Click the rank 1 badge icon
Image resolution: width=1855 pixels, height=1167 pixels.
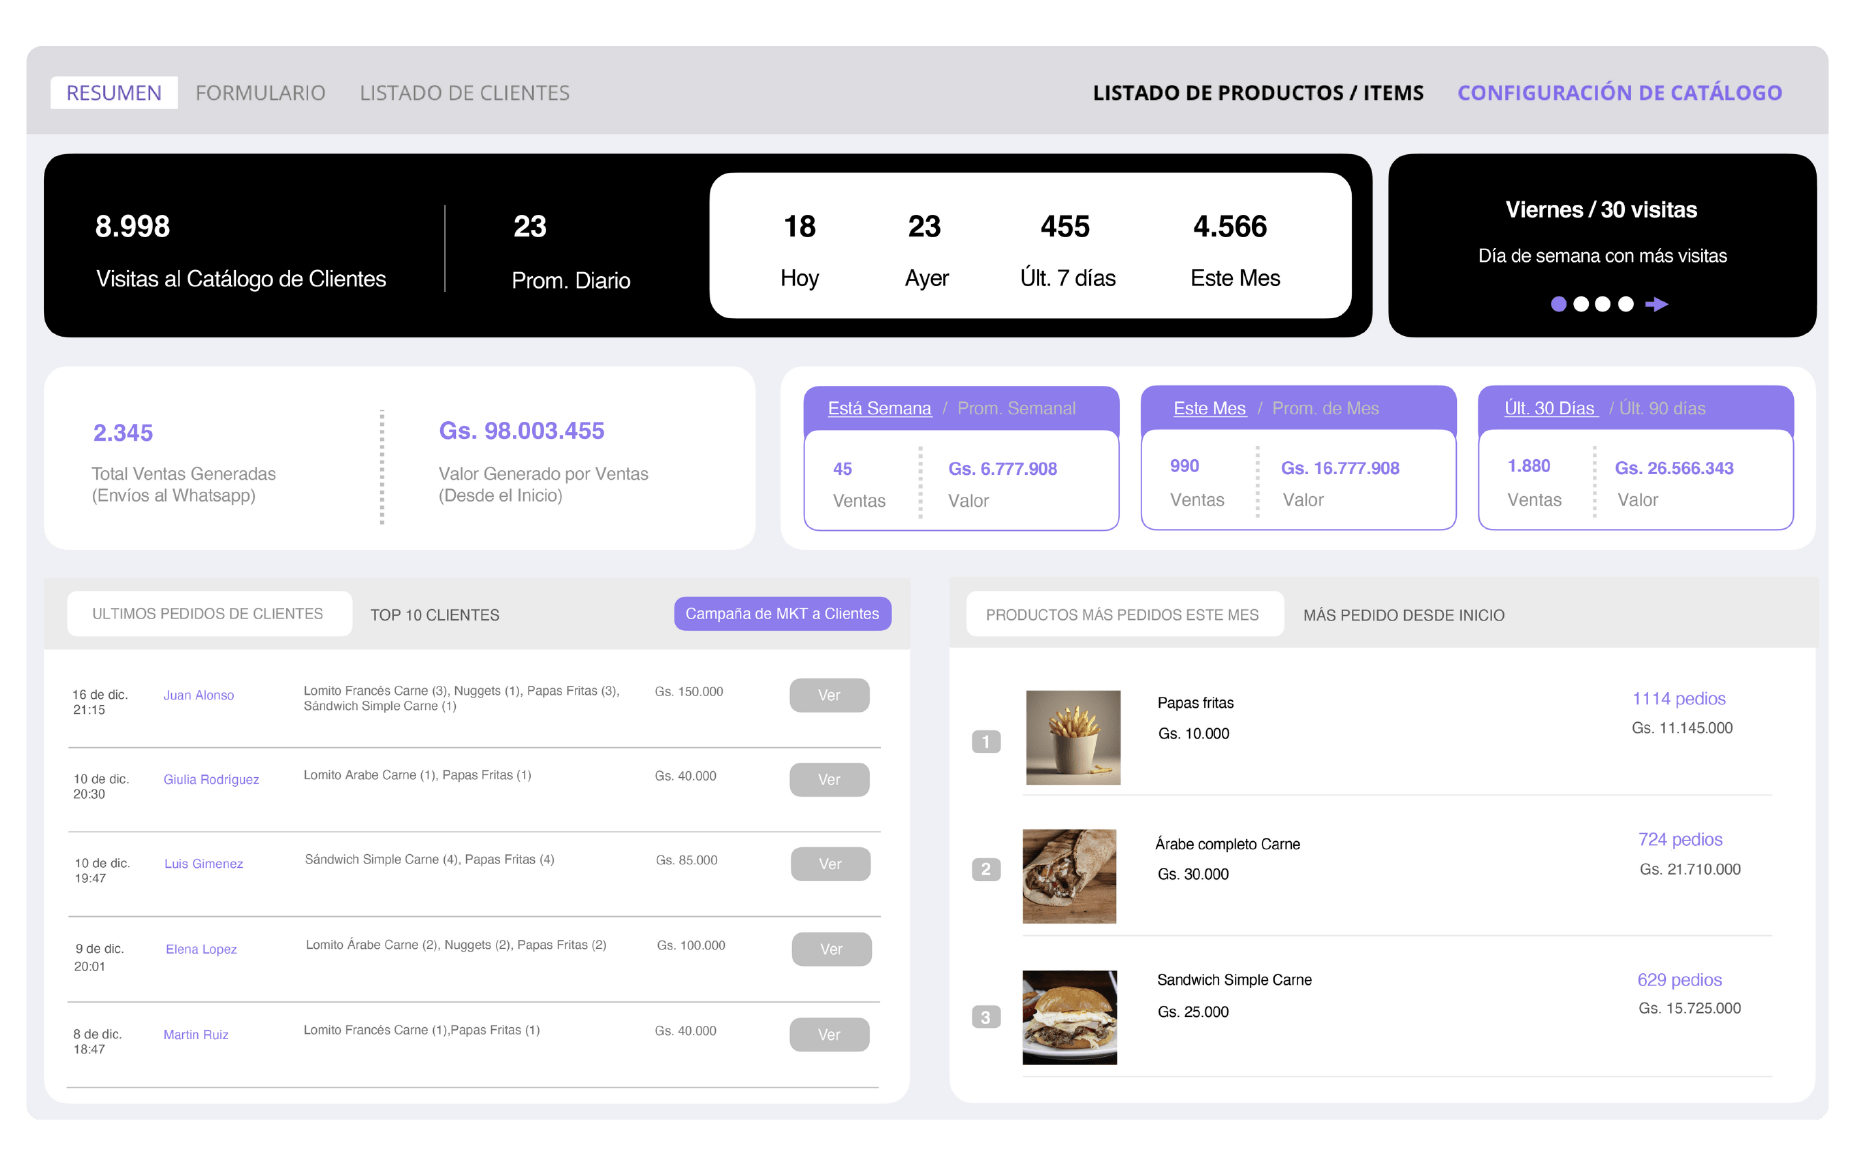tap(986, 742)
